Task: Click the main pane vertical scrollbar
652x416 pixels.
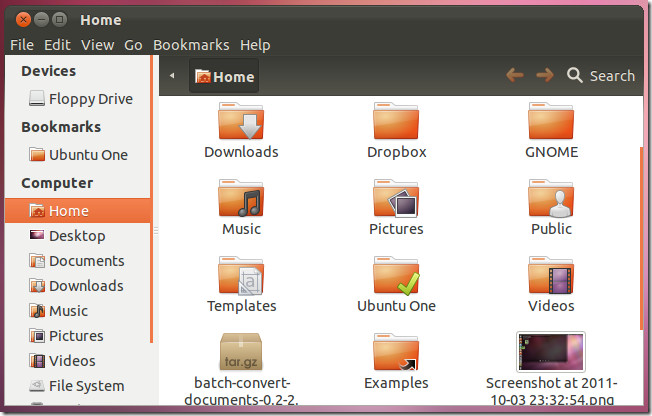Action: tap(641, 238)
